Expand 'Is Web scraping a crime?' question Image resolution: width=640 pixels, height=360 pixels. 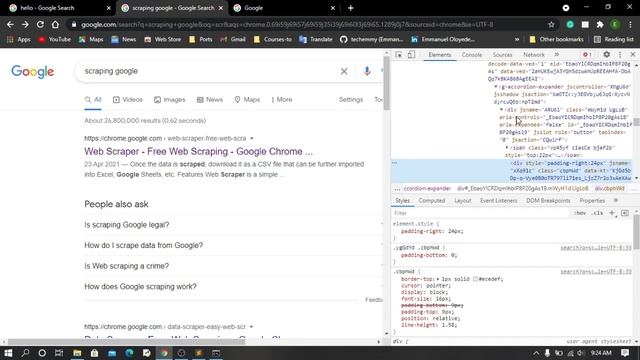[233, 266]
